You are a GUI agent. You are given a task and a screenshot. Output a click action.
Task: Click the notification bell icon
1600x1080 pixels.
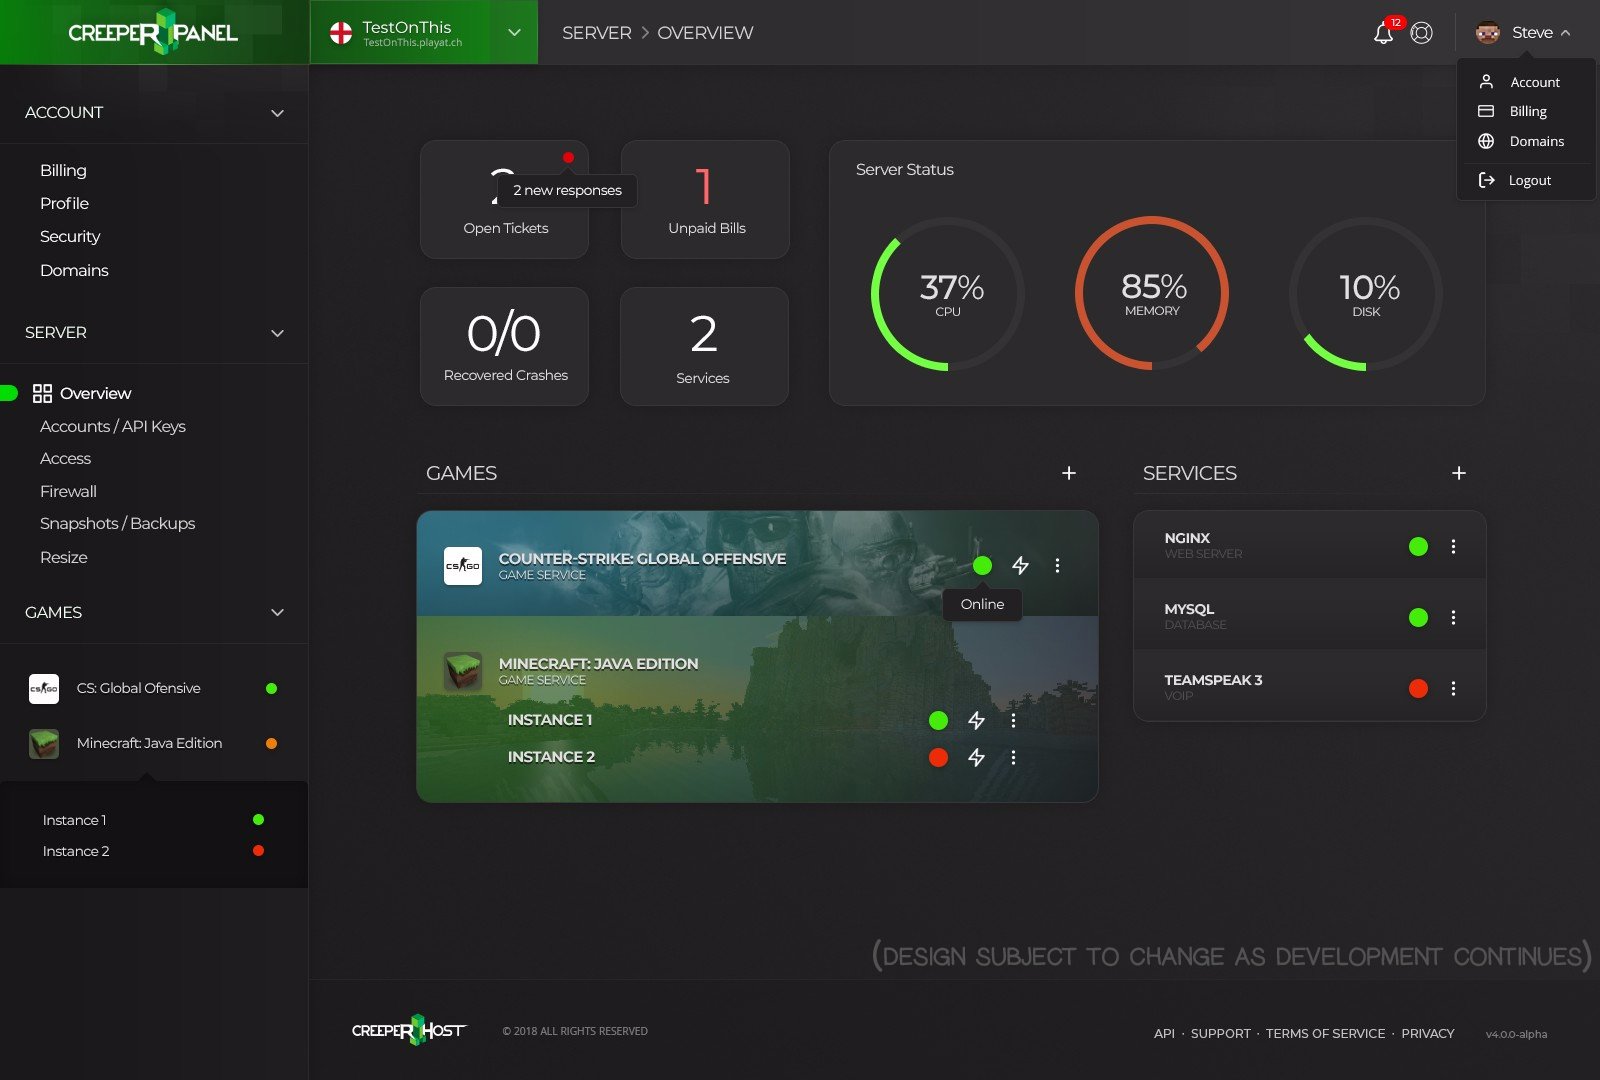pyautogui.click(x=1385, y=32)
